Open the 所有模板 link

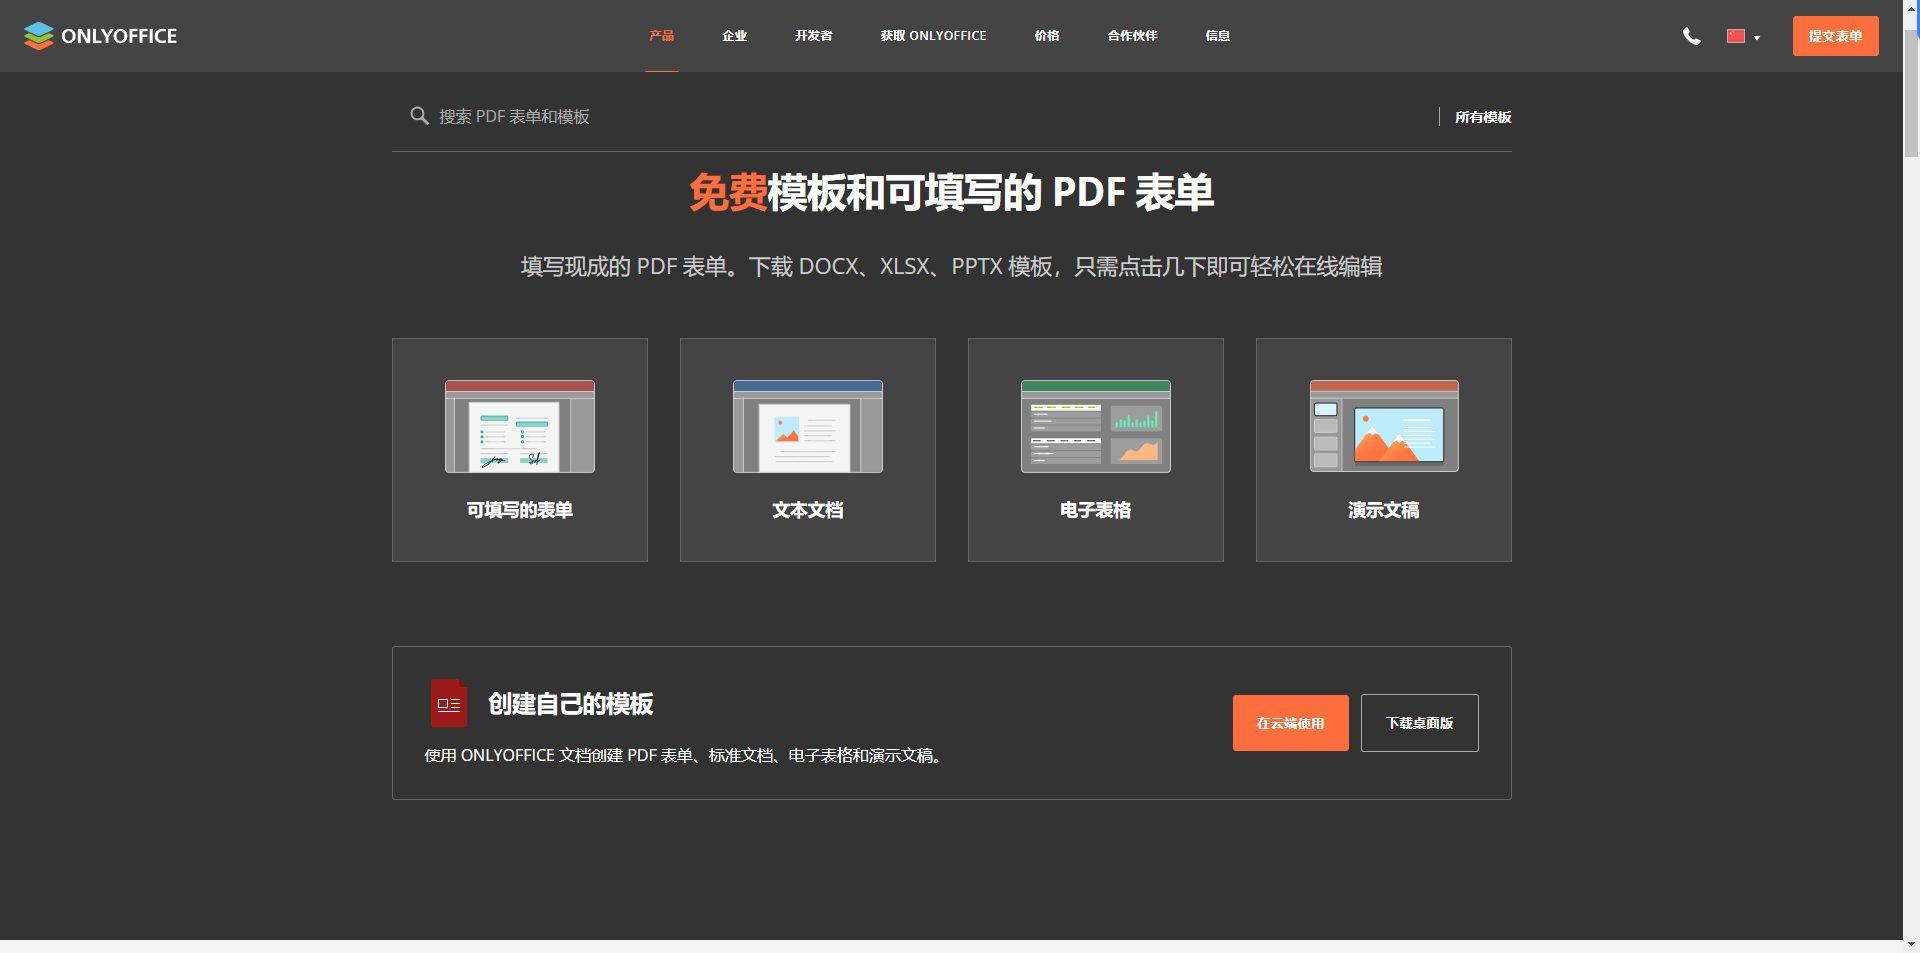(1482, 117)
